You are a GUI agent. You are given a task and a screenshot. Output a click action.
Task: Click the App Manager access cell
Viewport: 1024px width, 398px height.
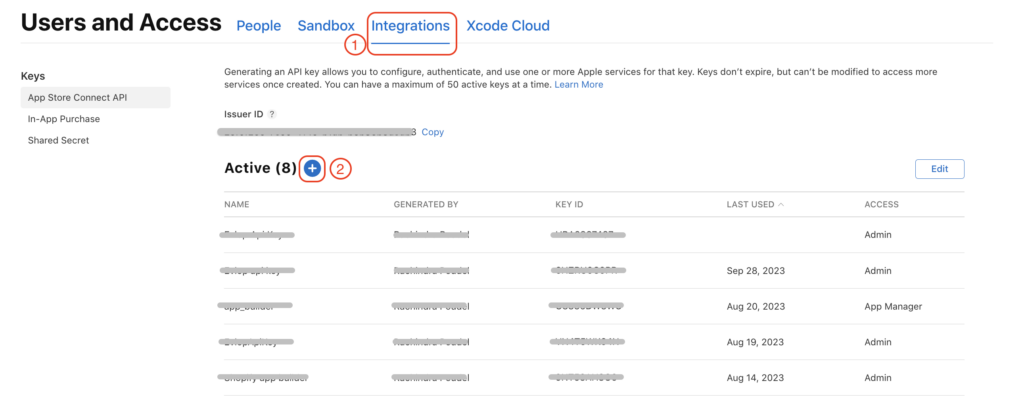tap(893, 307)
